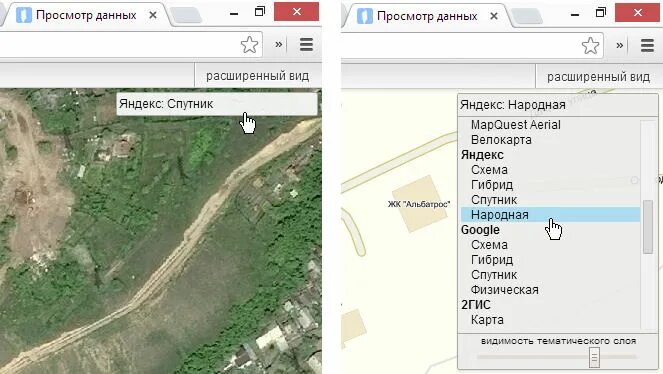Viewport: 663px width, 374px height.
Task: Minimize the left browser window
Action: 234,14
